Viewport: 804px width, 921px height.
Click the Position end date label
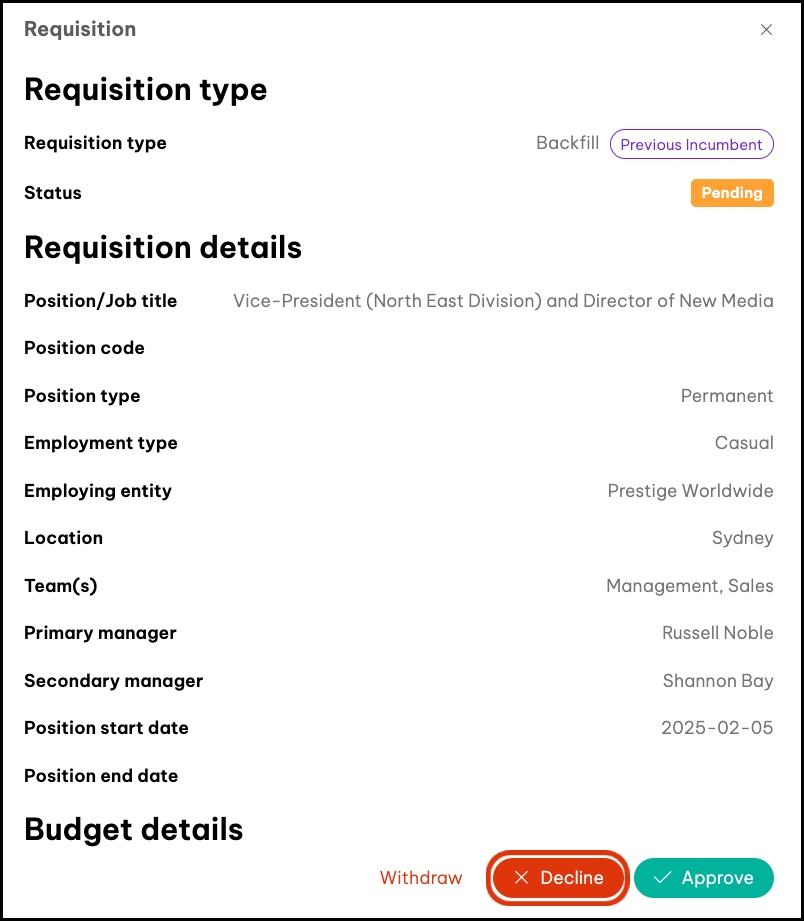point(101,776)
